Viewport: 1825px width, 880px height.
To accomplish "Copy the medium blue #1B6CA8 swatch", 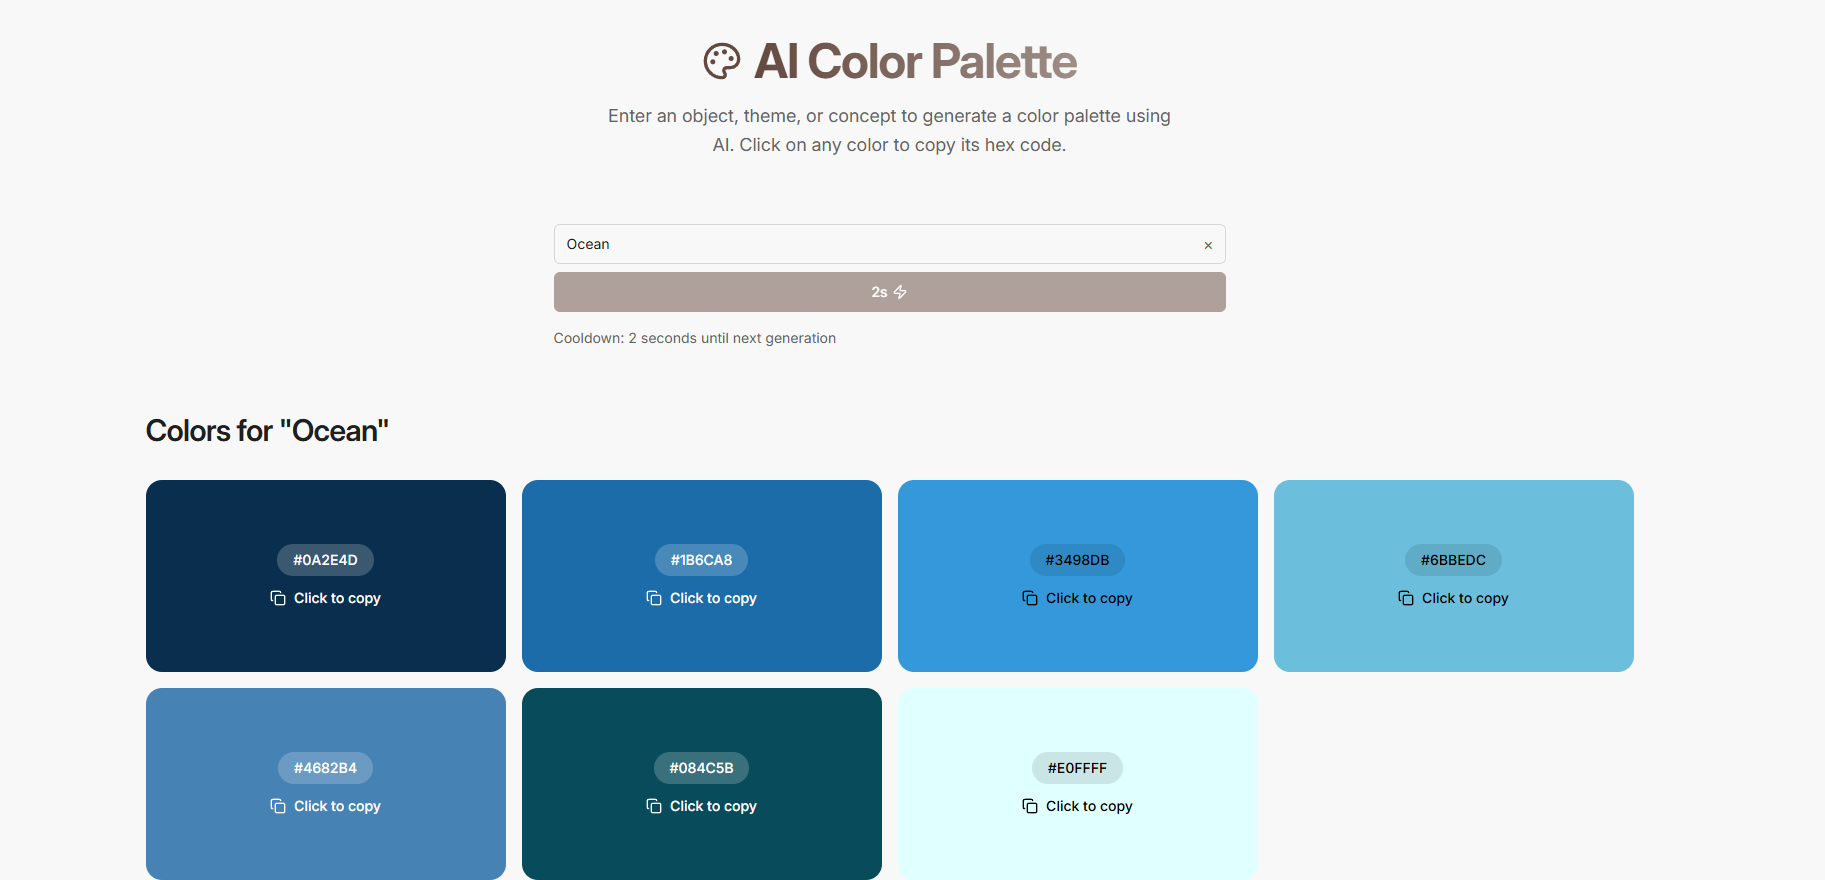I will (701, 576).
